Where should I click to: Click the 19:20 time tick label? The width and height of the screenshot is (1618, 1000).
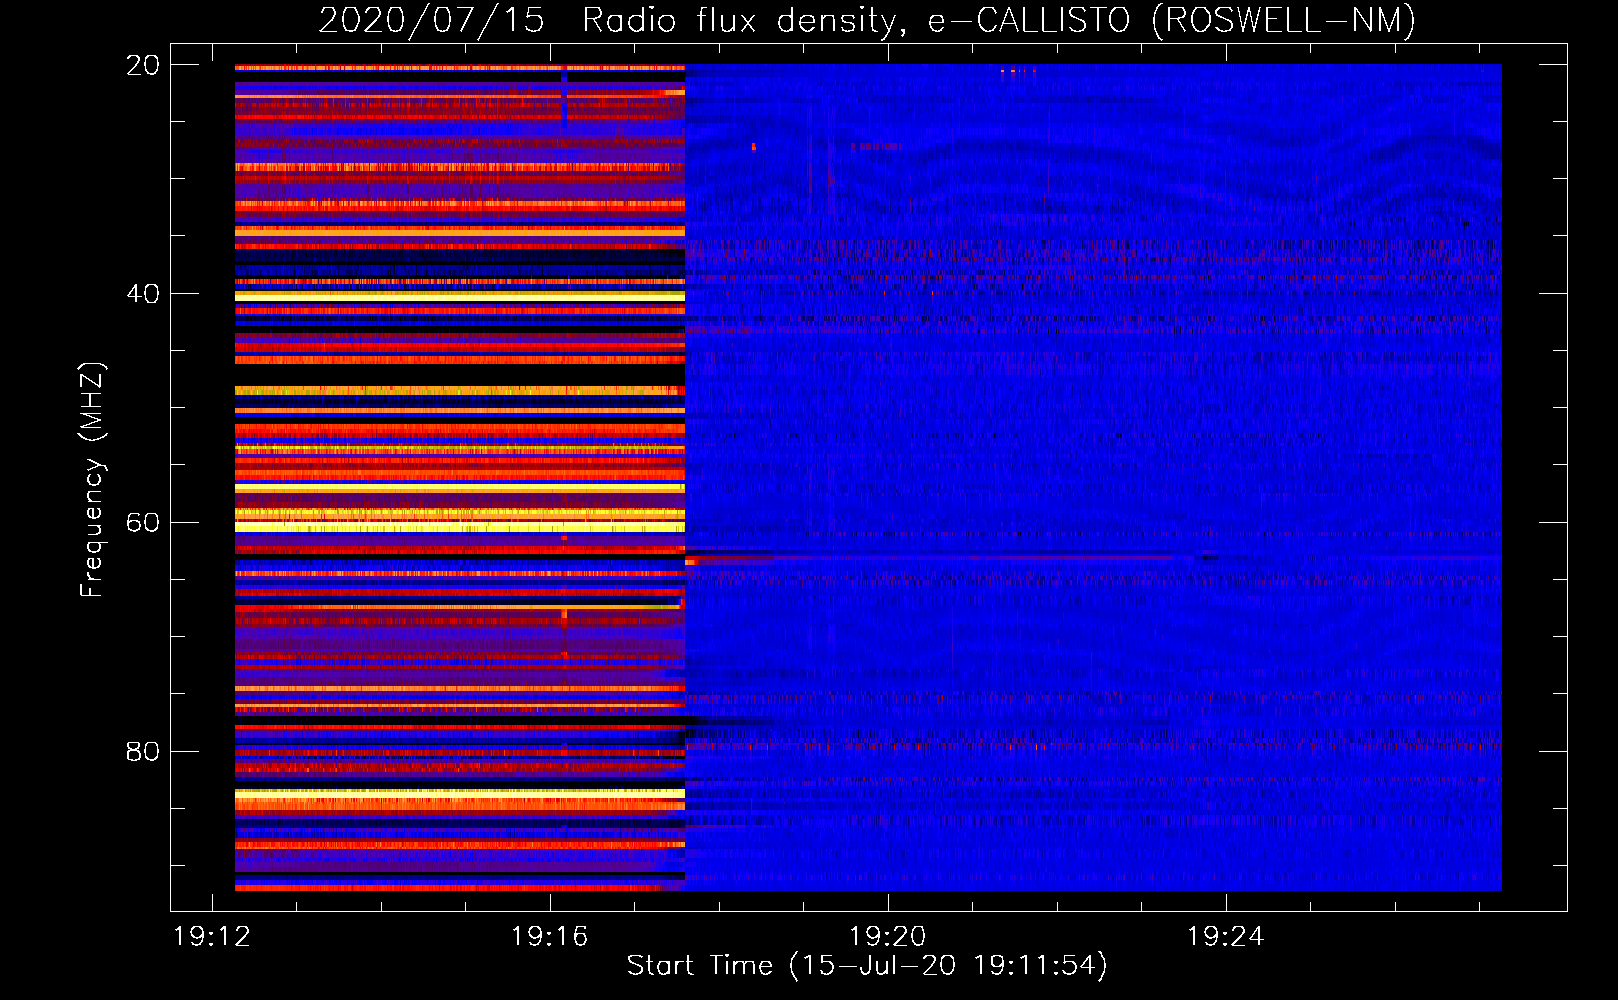(x=888, y=937)
